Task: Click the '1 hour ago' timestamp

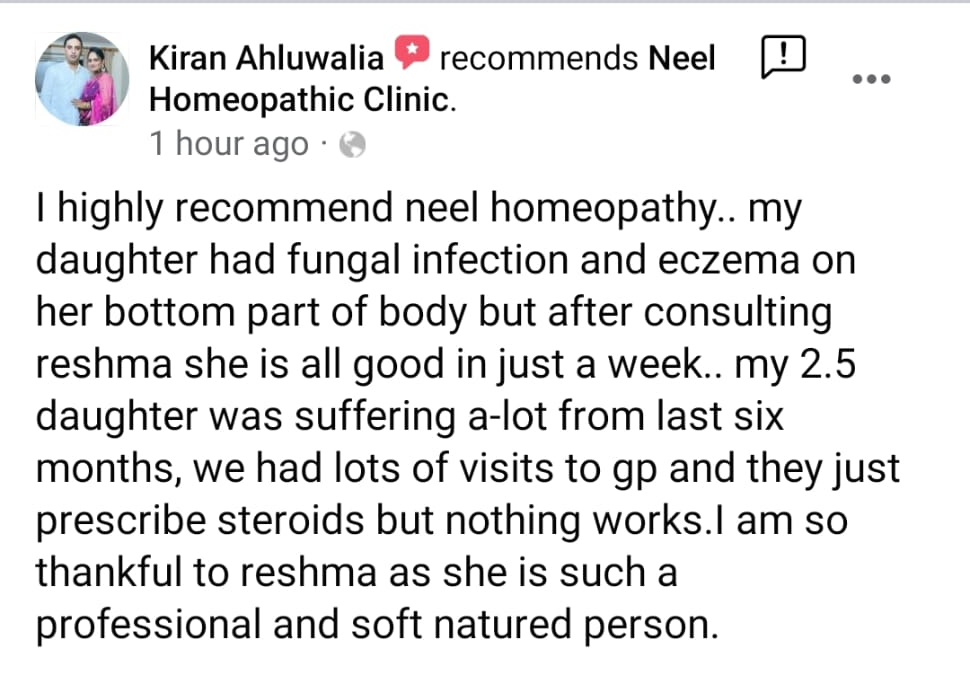Action: click(229, 144)
